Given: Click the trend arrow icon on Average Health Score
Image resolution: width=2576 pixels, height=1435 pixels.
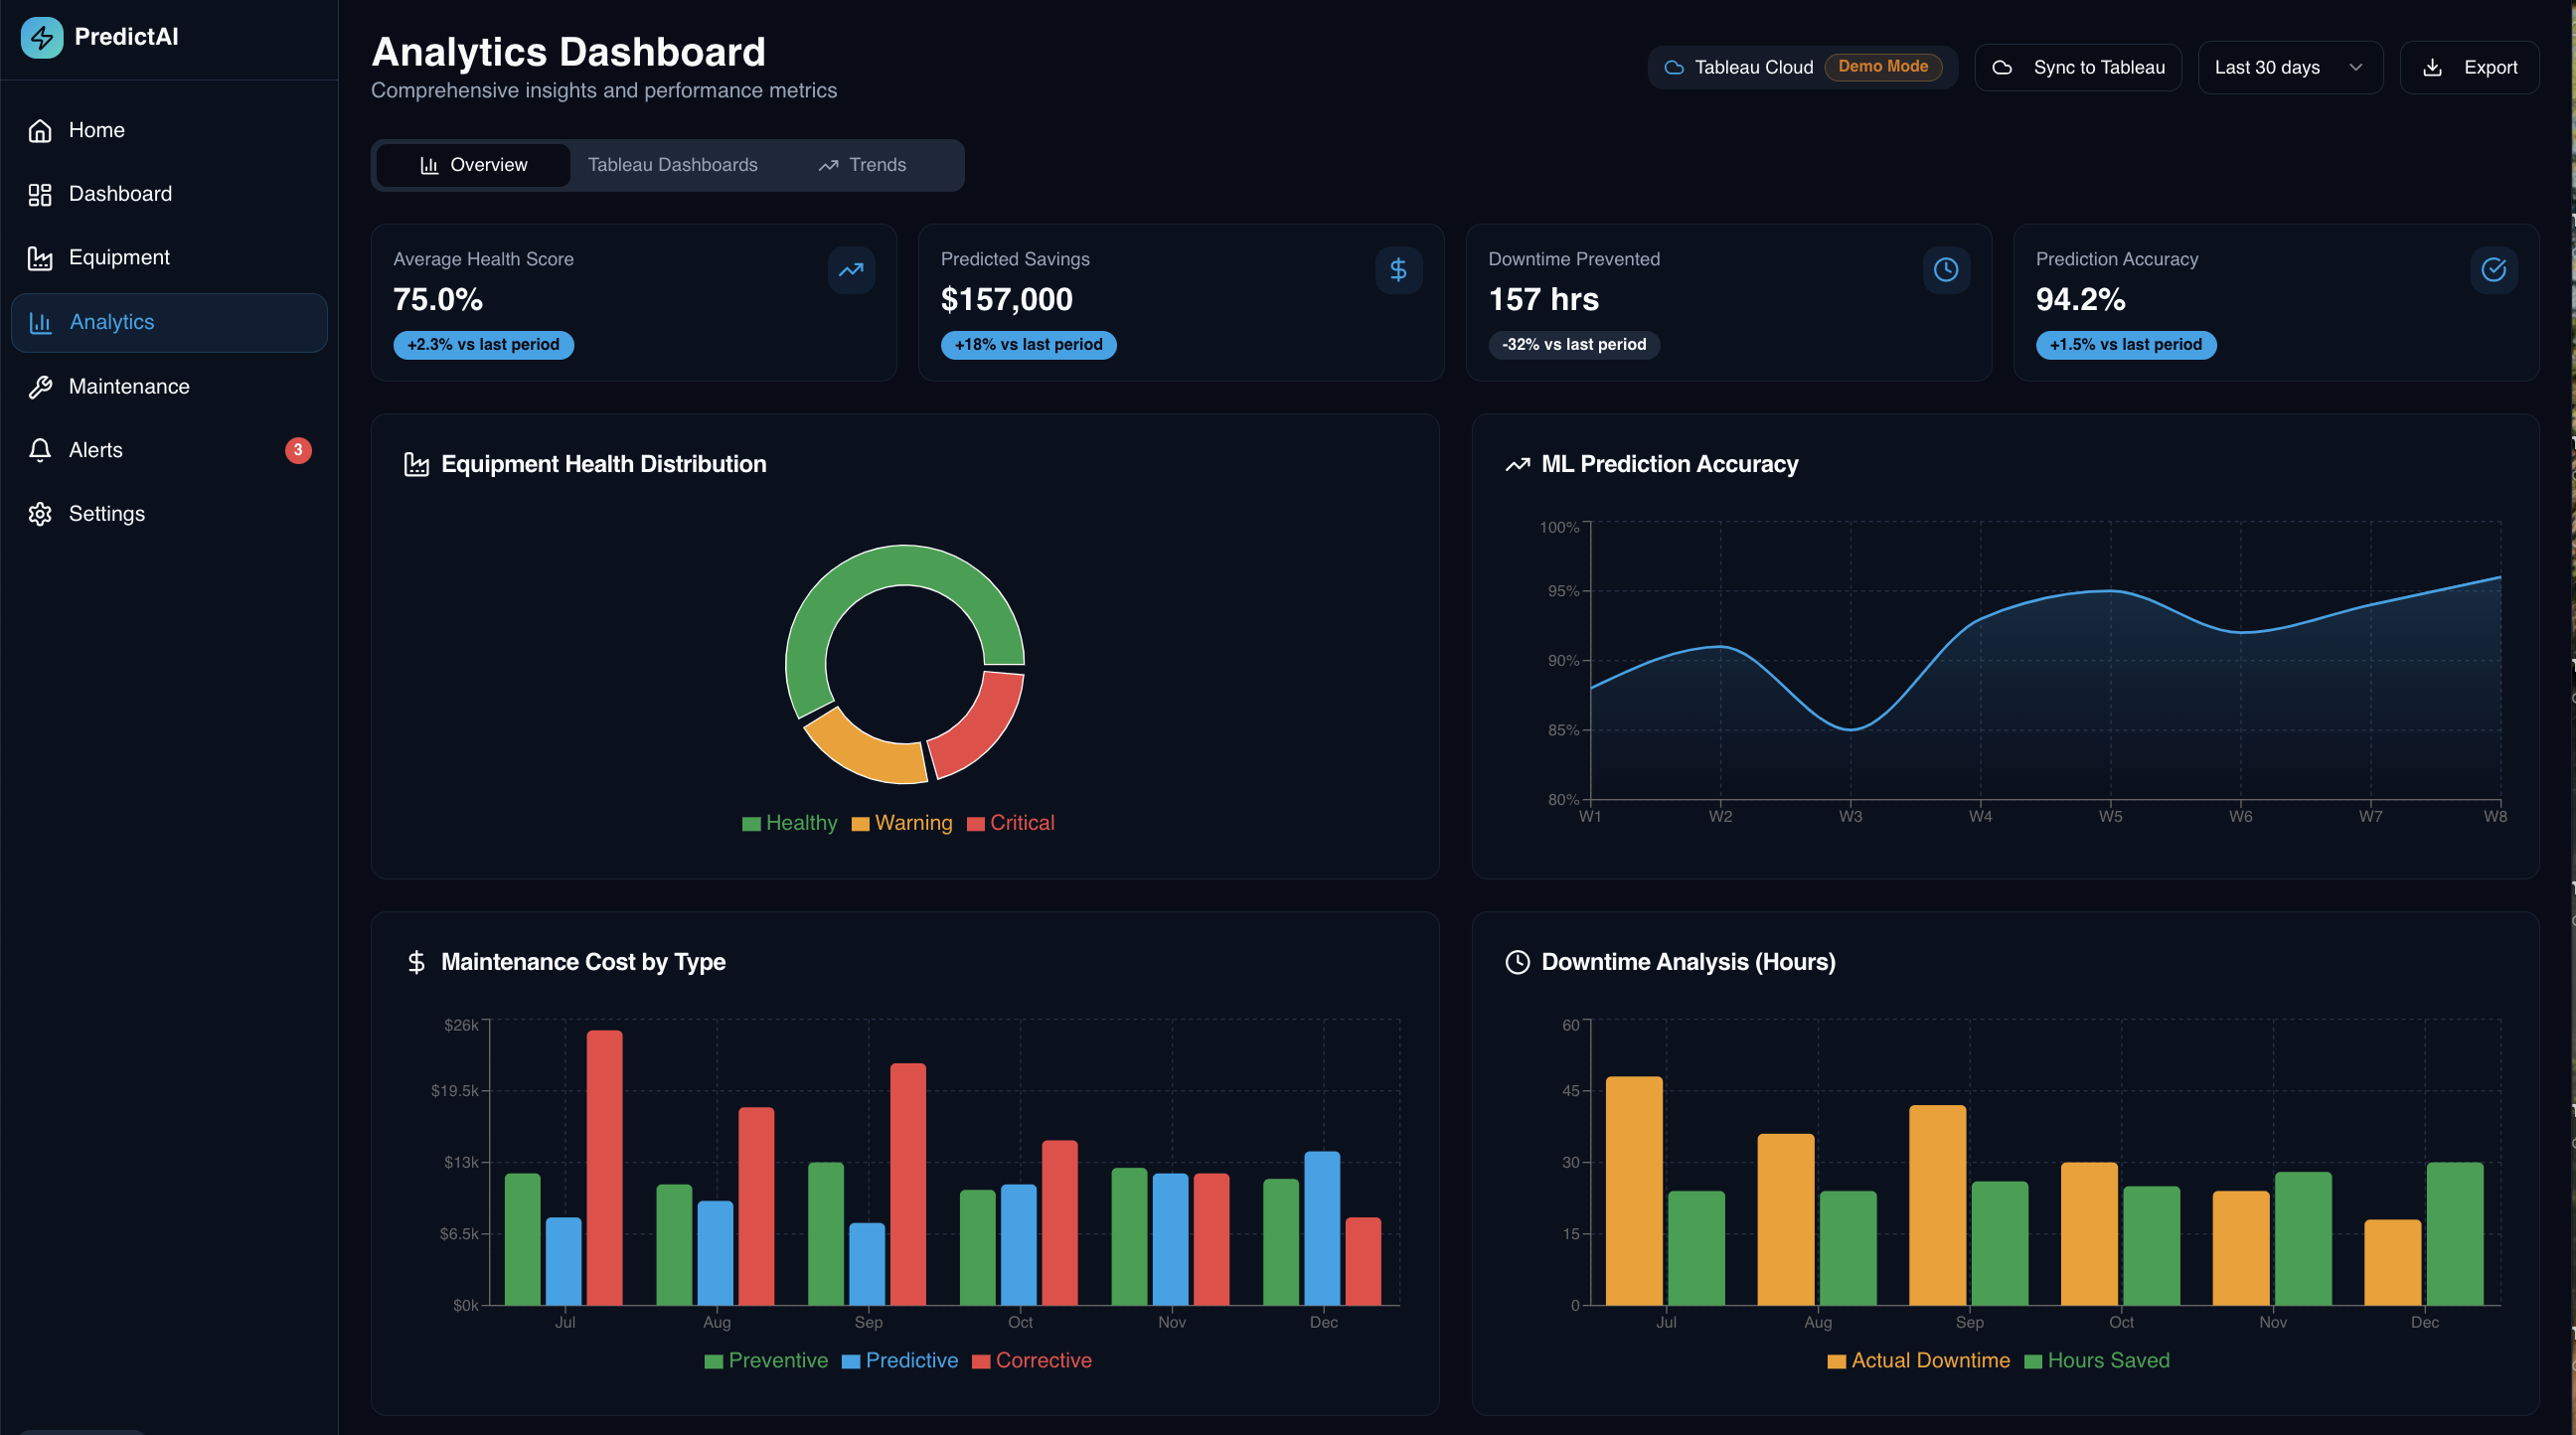Looking at the screenshot, I should 851,270.
